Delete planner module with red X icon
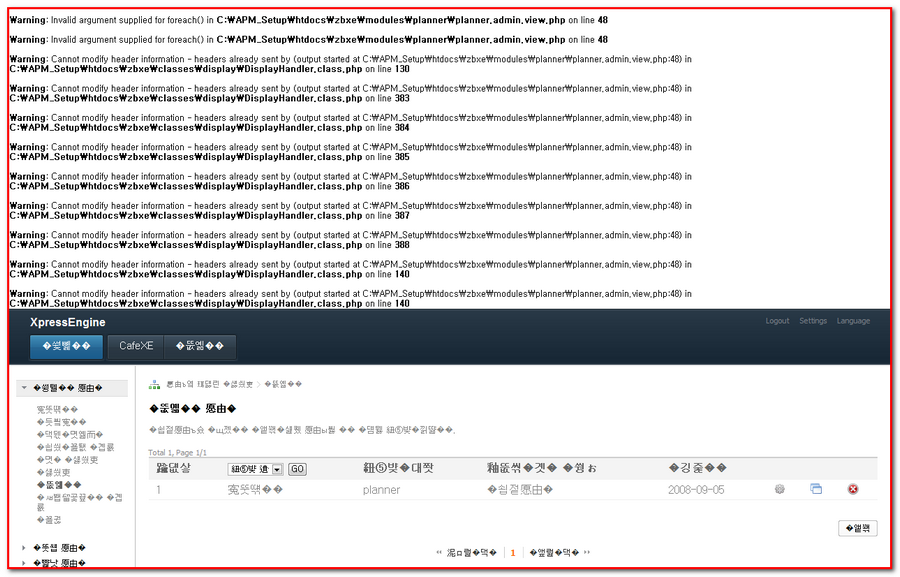 click(853, 489)
